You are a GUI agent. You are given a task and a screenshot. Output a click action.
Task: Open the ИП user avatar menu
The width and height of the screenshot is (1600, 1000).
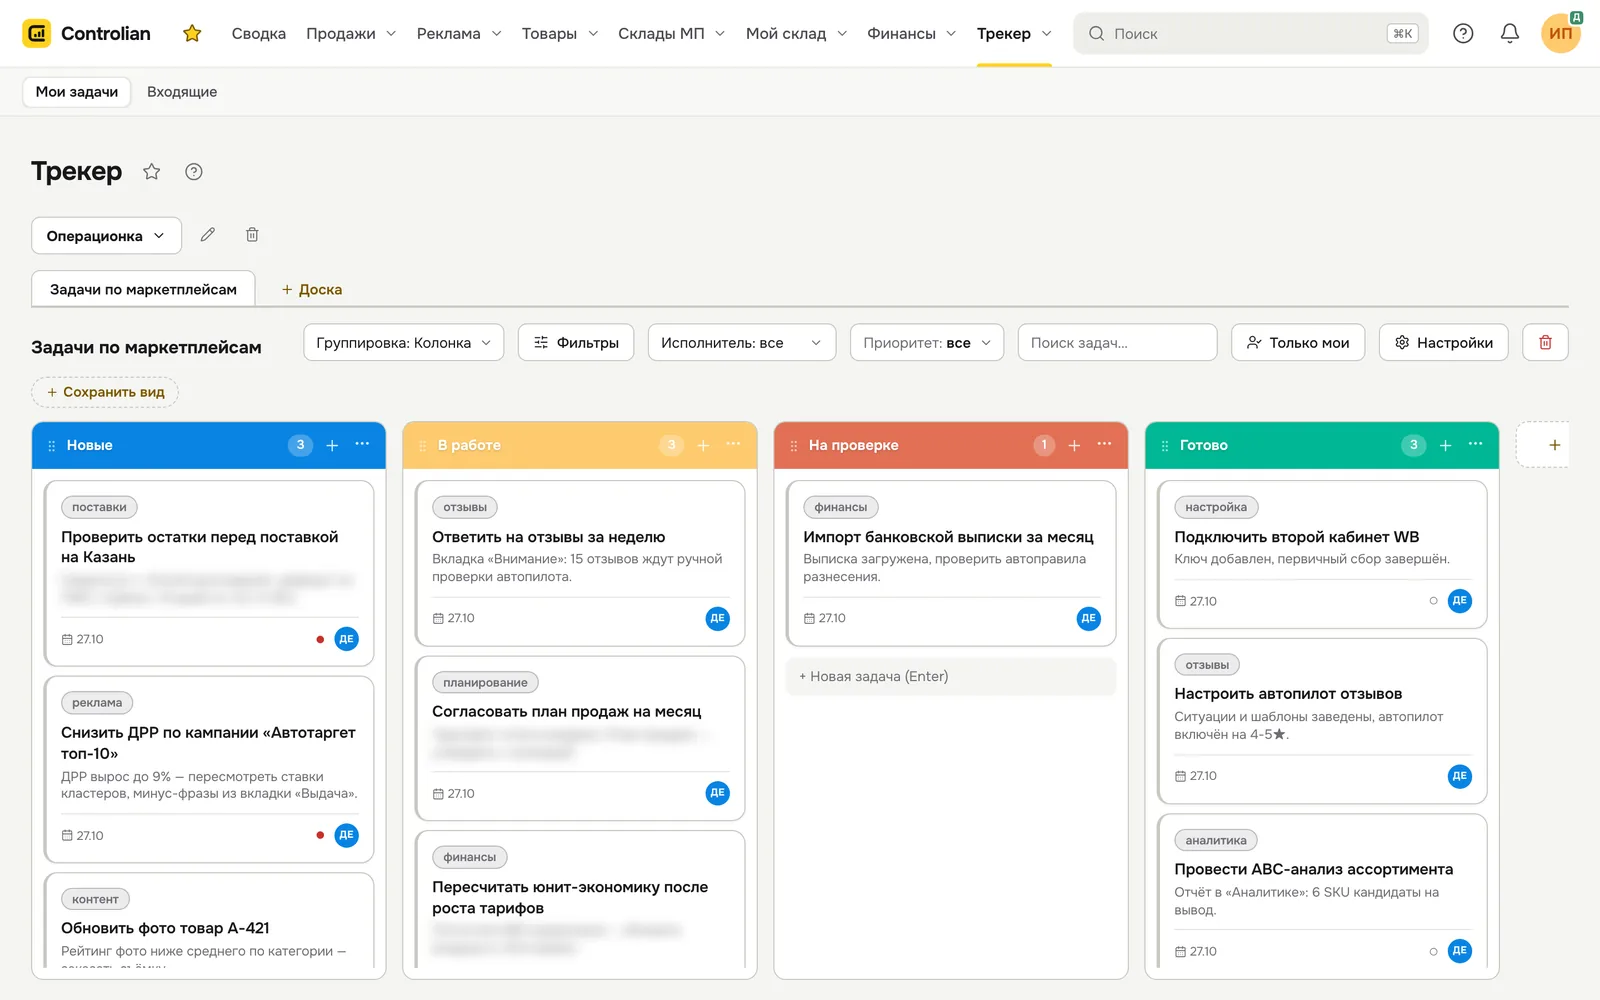[1560, 33]
